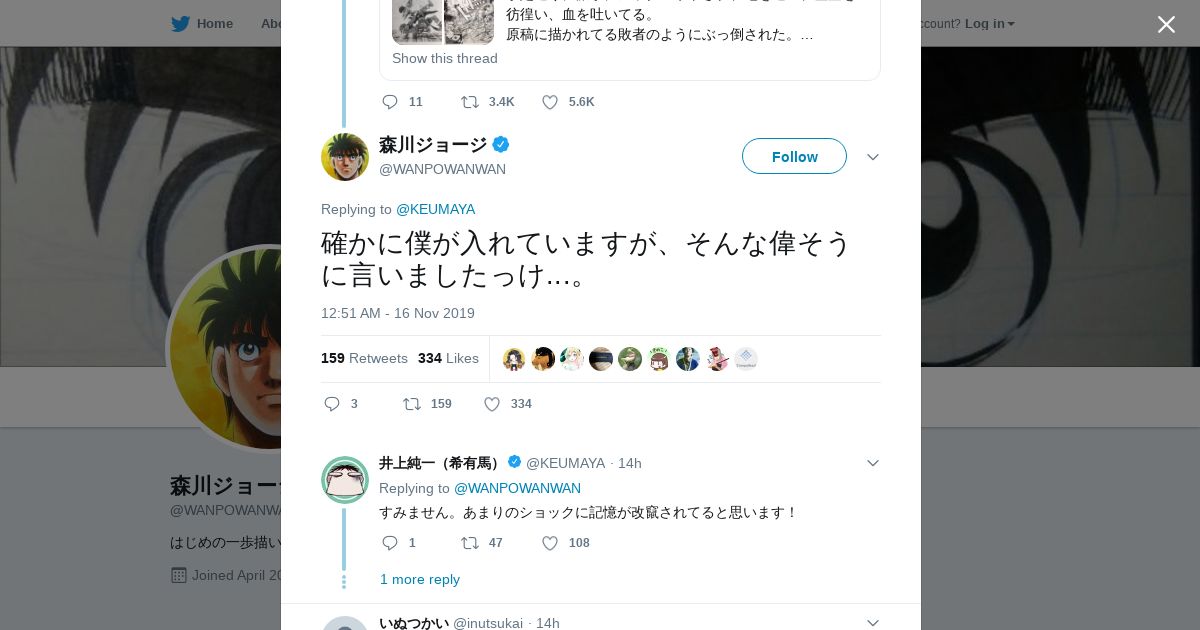Follow 森川ジョージ with the Follow button
This screenshot has height=630, width=1200.
pos(794,157)
